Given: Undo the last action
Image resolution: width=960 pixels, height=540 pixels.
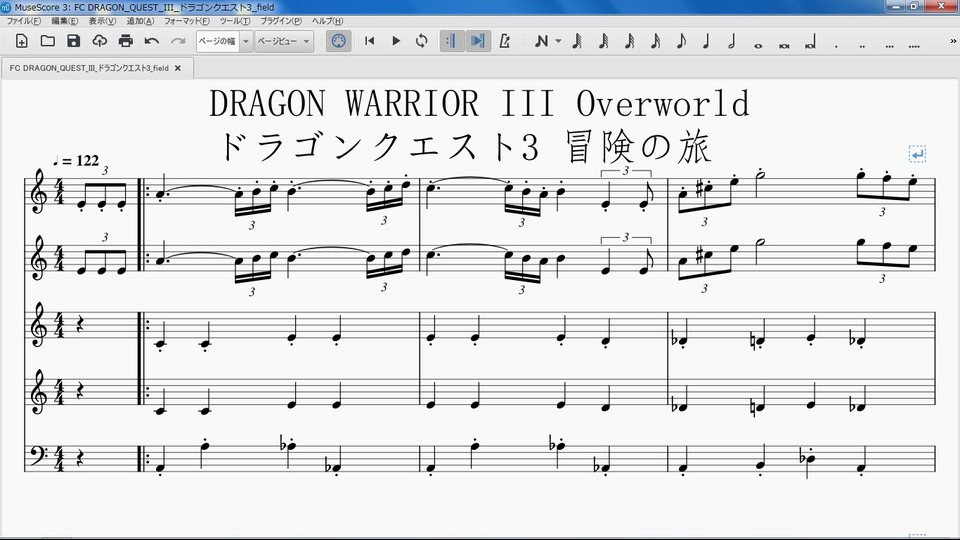Looking at the screenshot, I should [x=152, y=41].
